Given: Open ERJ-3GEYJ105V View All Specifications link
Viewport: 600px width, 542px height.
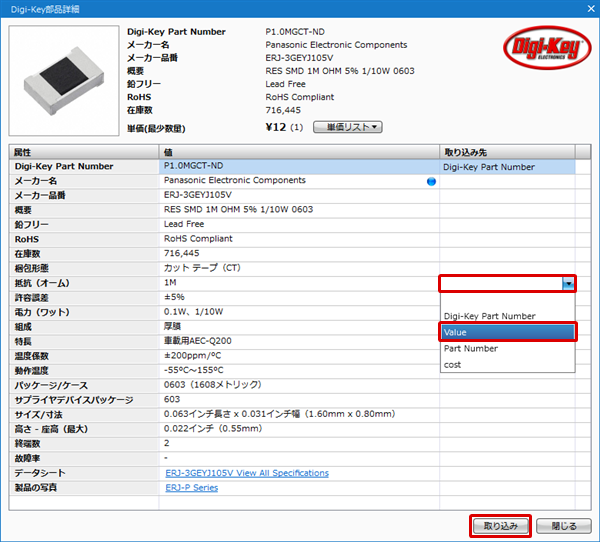Looking at the screenshot, I should point(247,473).
